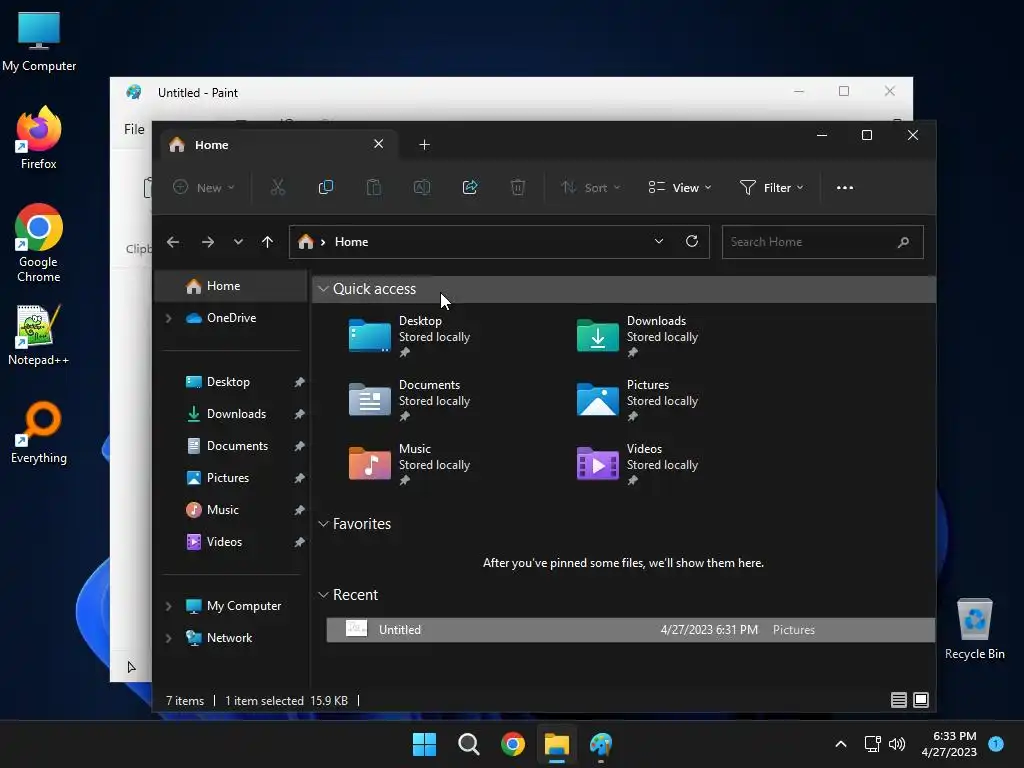Open the File menu in Paint
This screenshot has height=768, width=1024.
click(134, 129)
